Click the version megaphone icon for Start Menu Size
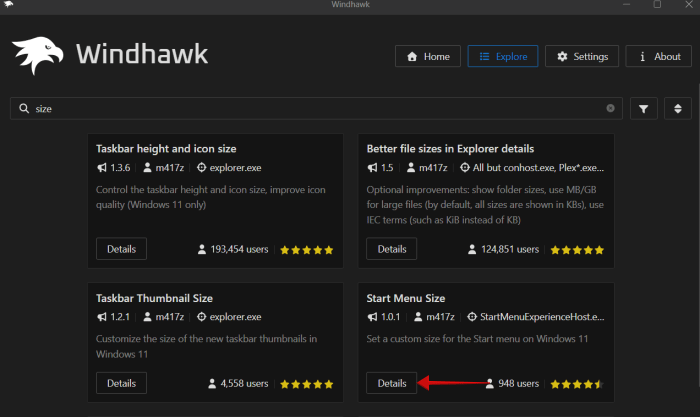The height and width of the screenshot is (417, 700). pos(373,317)
